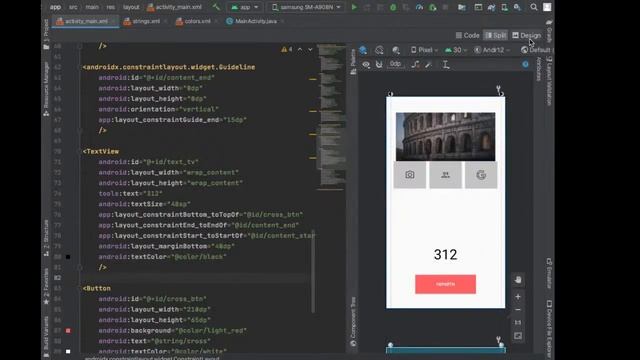Click the light red color swatch in the gutter
Viewport: 640px width, 360px height.
point(68,331)
